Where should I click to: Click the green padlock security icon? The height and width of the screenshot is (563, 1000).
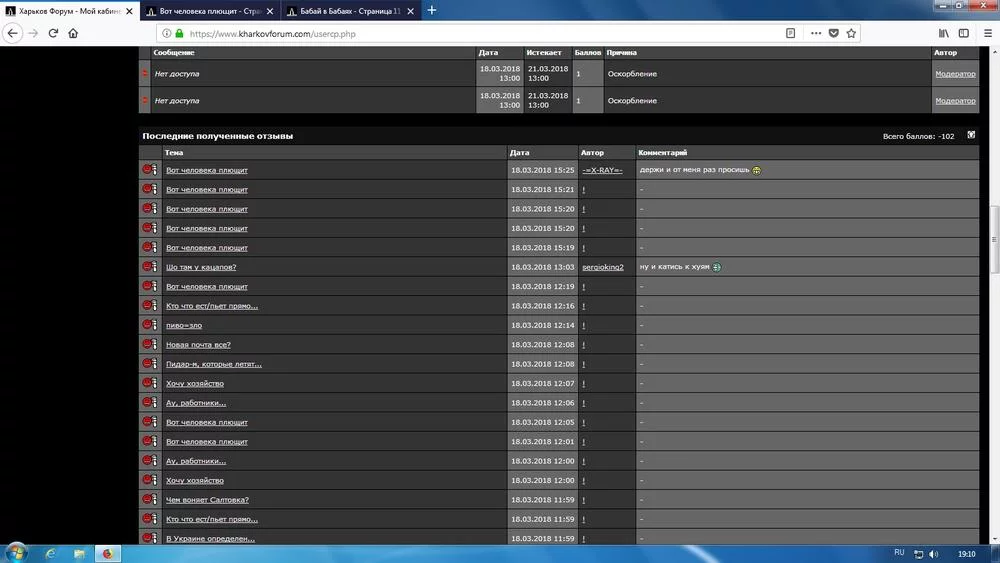click(179, 33)
